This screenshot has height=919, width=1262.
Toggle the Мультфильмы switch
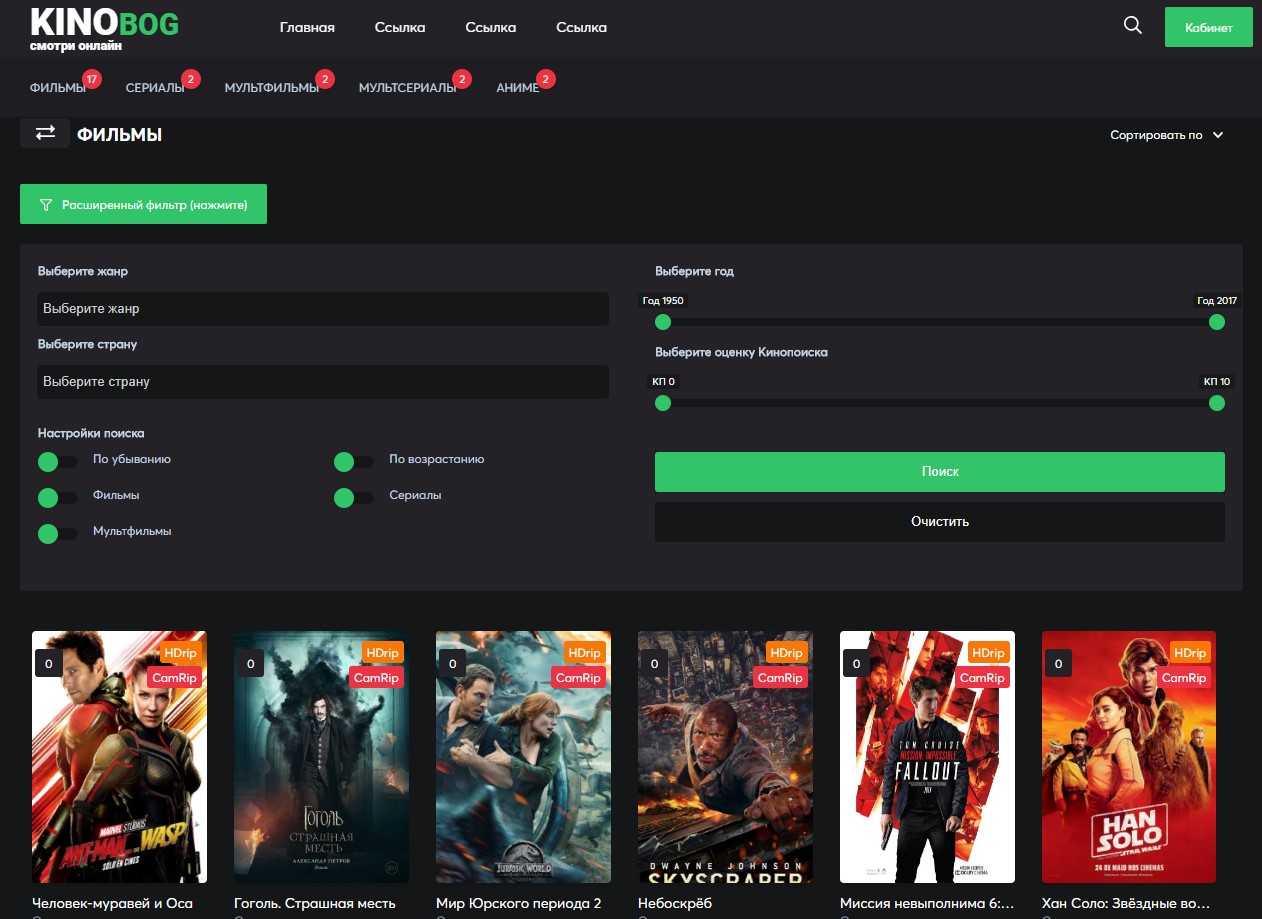(57, 533)
